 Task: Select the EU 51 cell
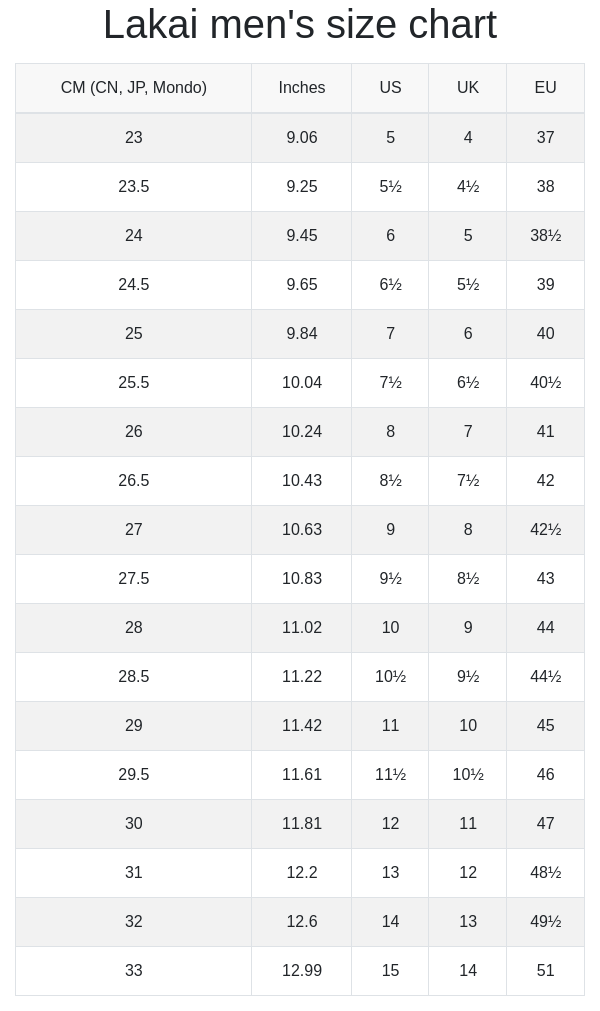tap(545, 971)
